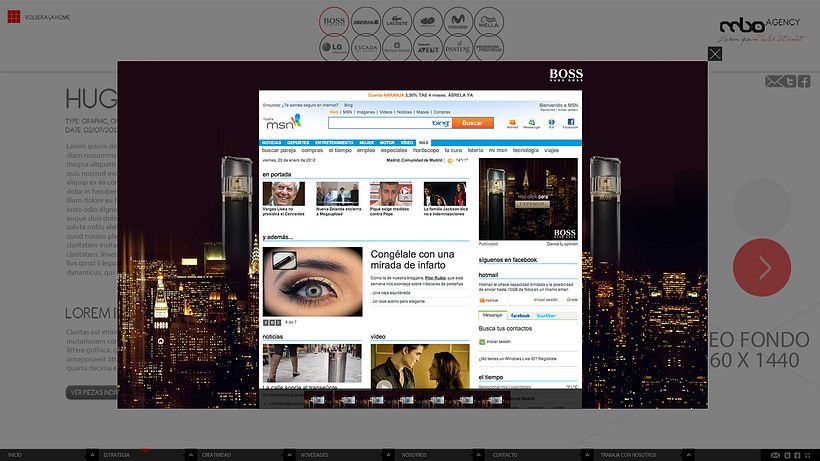Select the Wella brand circle
The width and height of the screenshot is (820, 461).
coord(489,21)
